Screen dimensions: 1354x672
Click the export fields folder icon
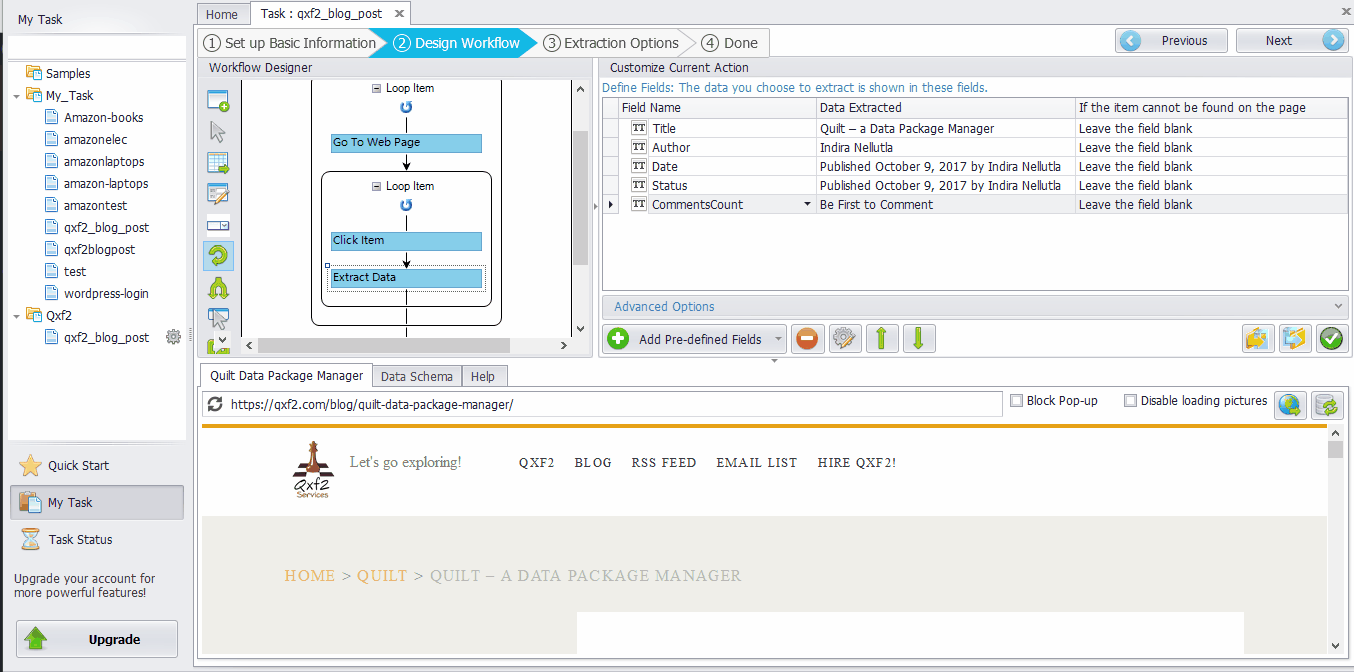(1294, 339)
